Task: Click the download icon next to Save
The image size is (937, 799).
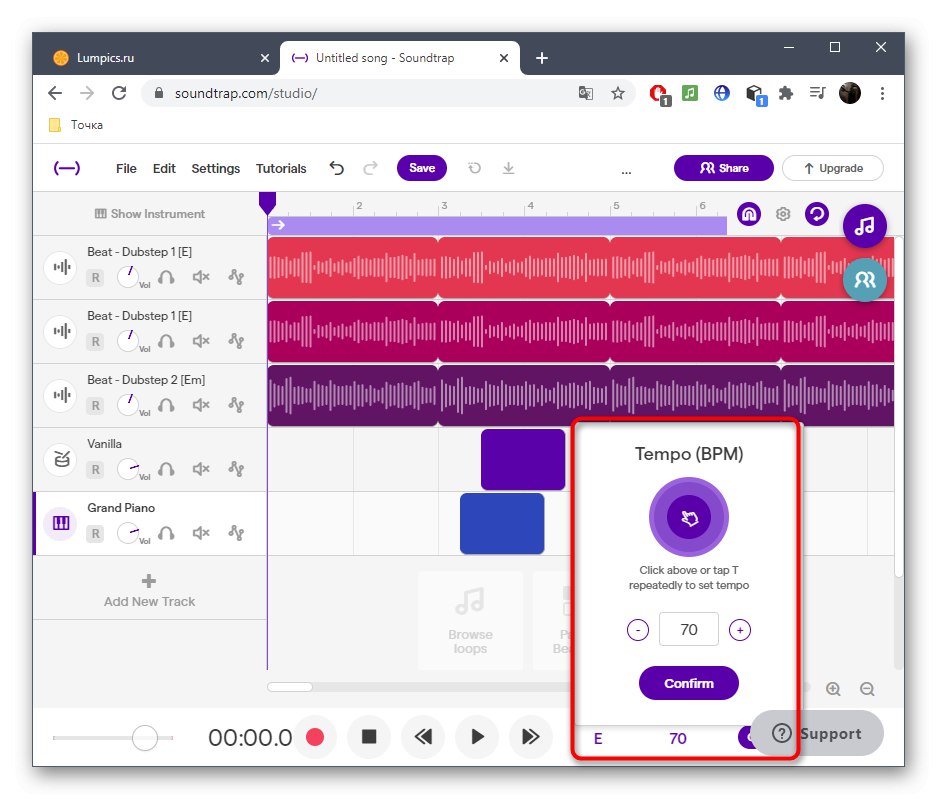Action: [x=508, y=169]
